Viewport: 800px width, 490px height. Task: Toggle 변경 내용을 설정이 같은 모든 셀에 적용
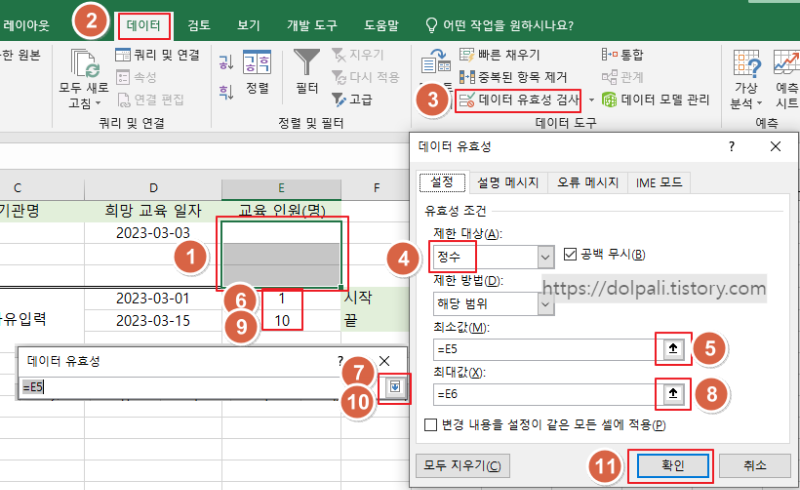[431, 425]
